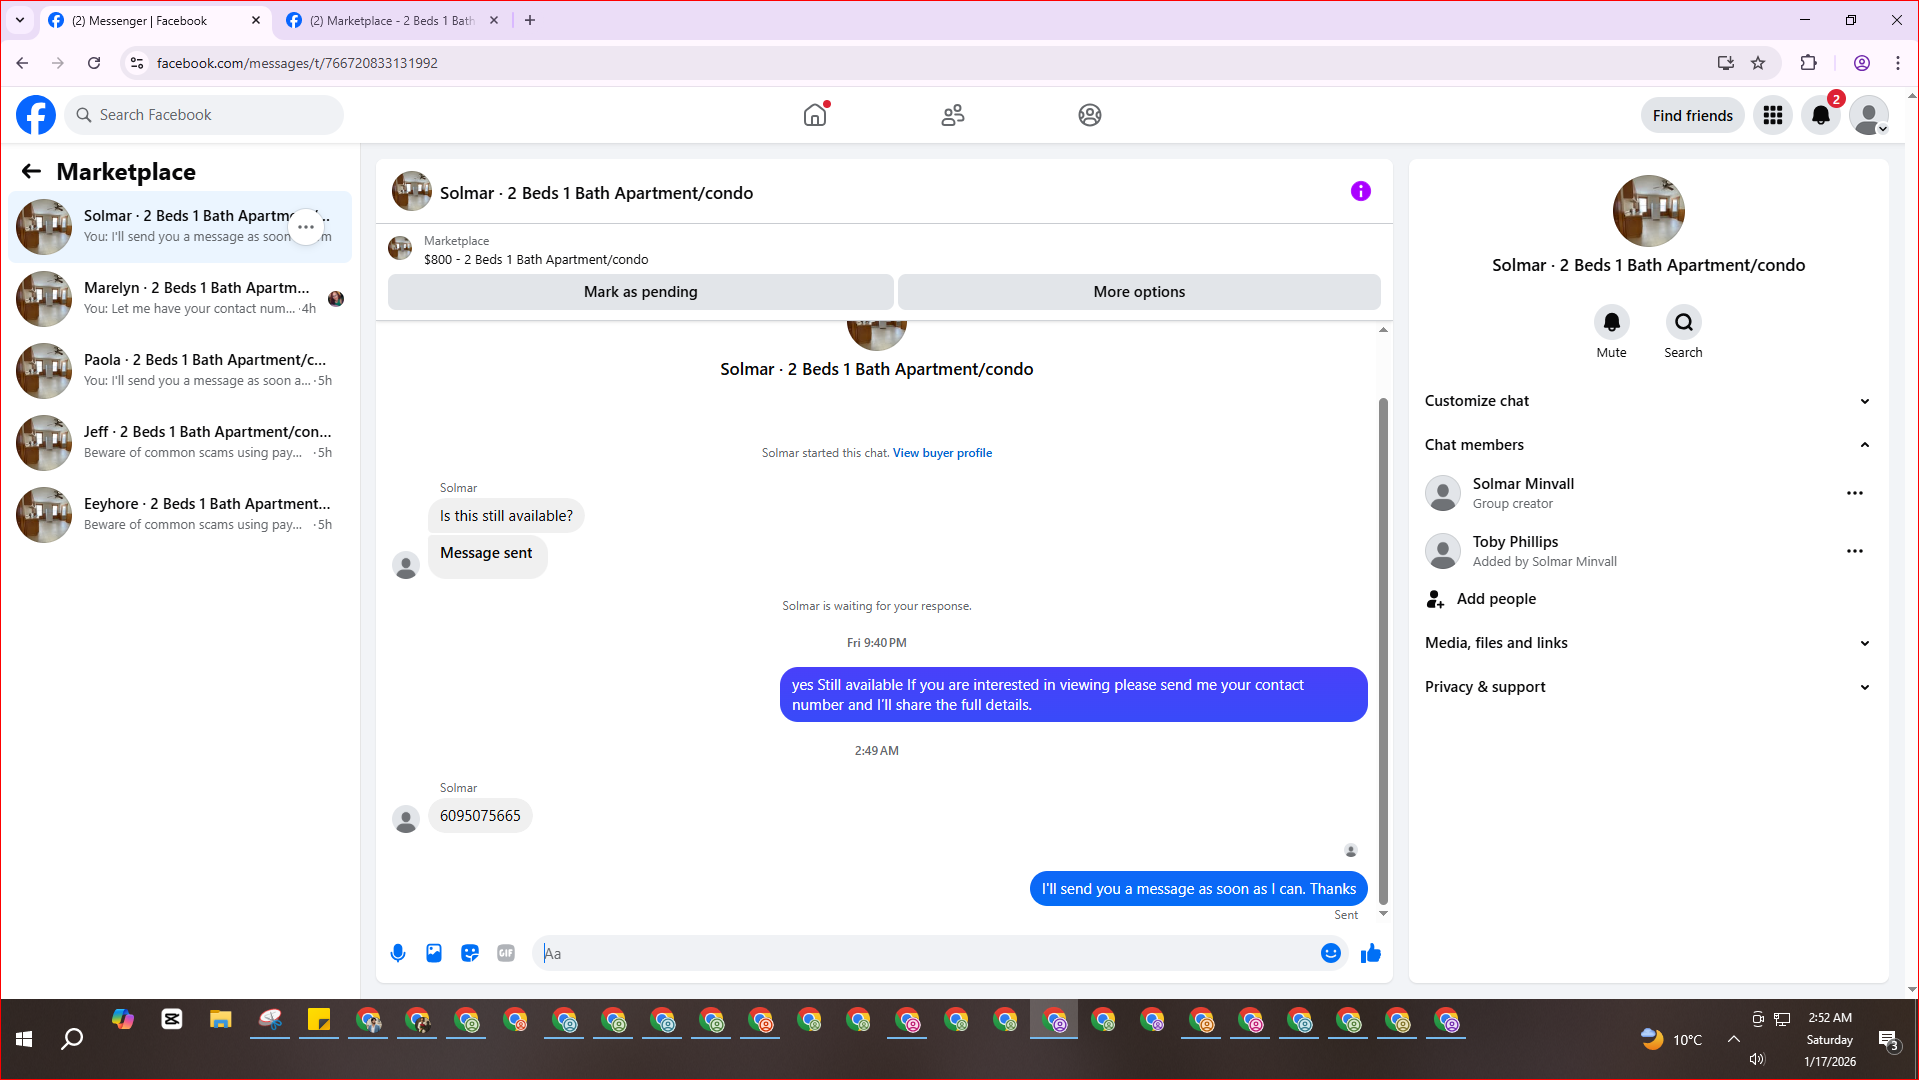Open Eeyhore conversation
This screenshot has width=1919, height=1080.
[x=181, y=515]
